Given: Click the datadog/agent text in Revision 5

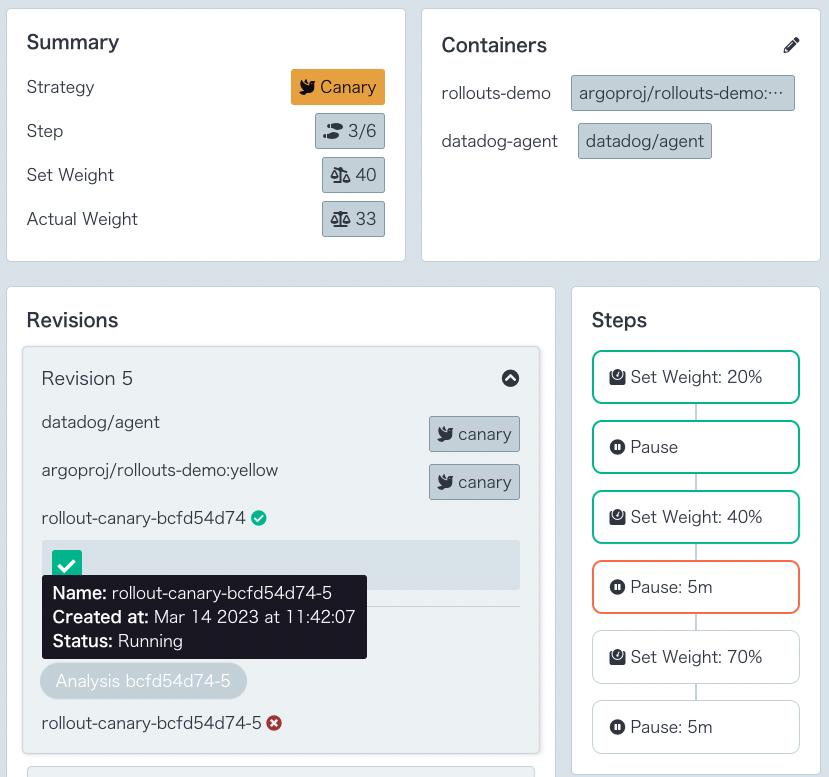Looking at the screenshot, I should click(x=100, y=422).
